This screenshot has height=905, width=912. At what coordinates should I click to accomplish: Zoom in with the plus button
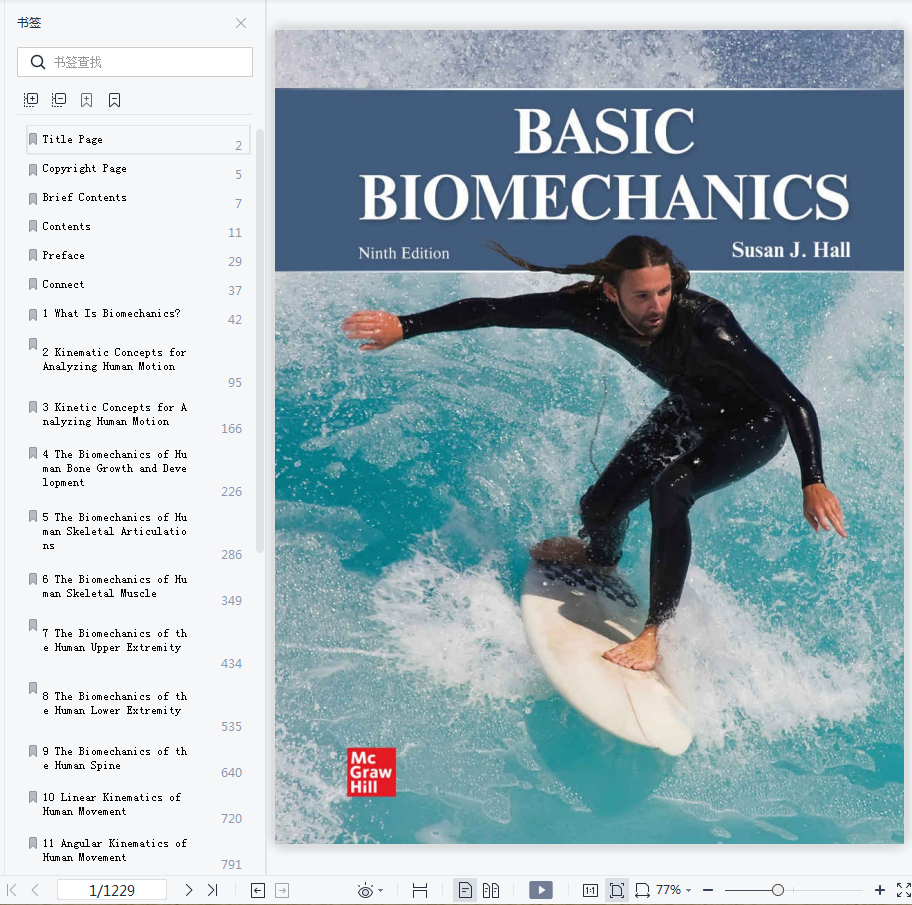tap(880, 890)
